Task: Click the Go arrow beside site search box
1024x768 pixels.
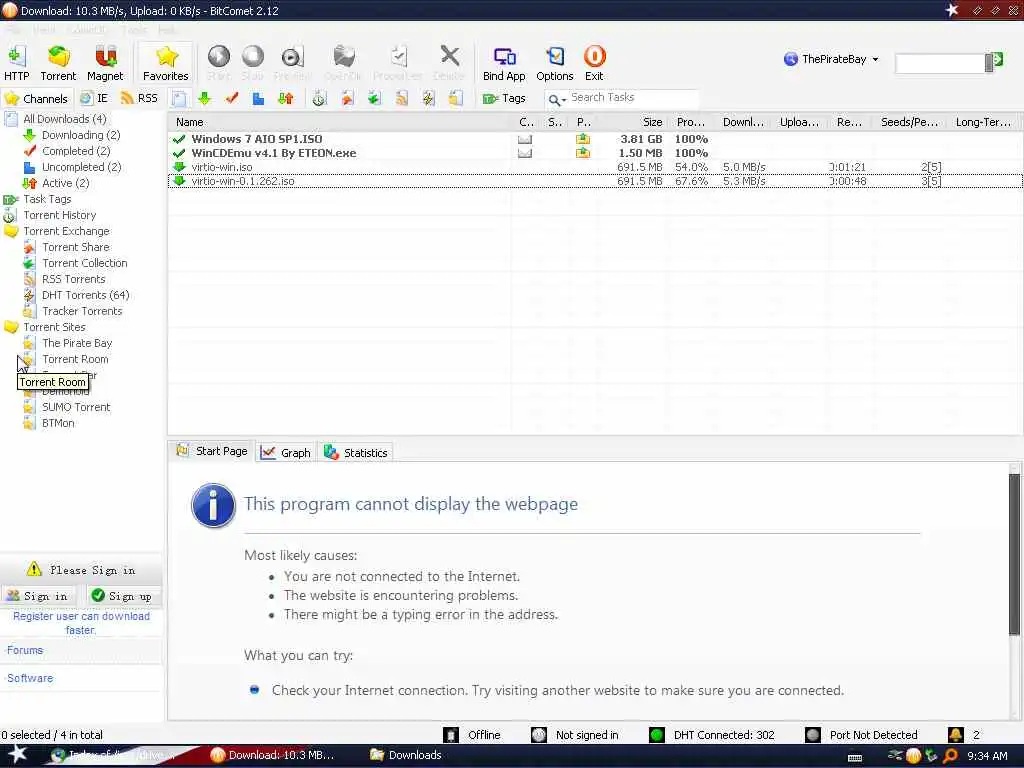Action: point(998,60)
